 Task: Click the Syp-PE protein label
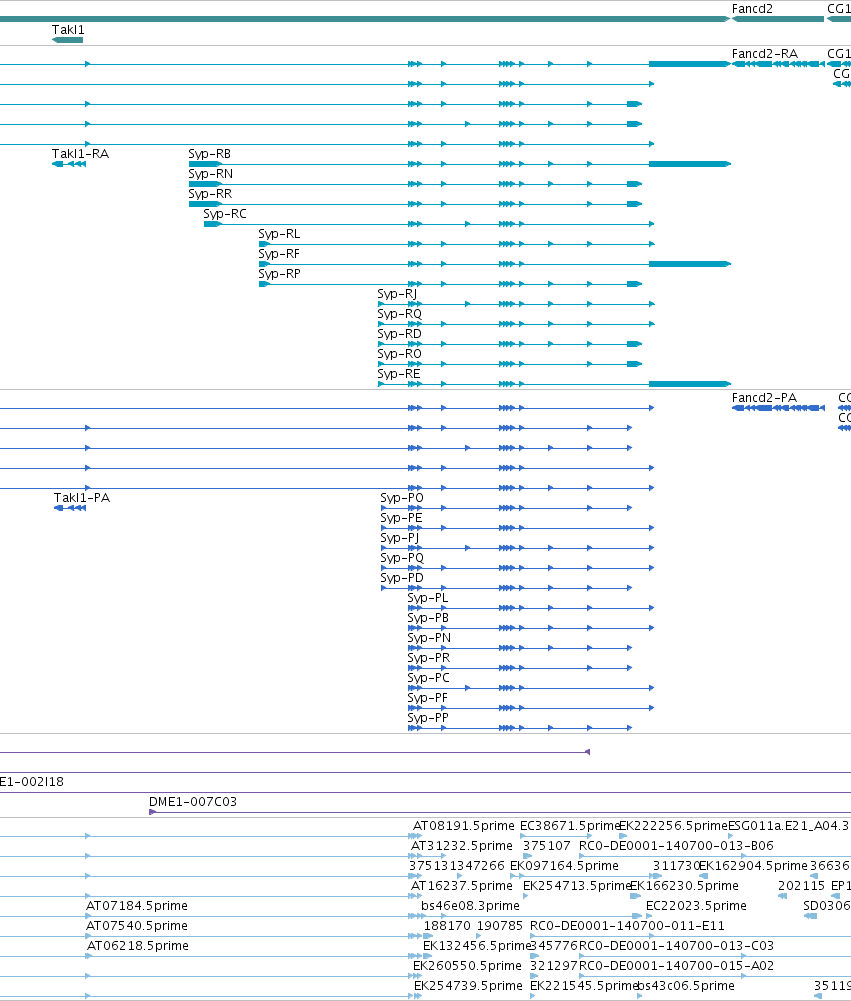click(401, 518)
